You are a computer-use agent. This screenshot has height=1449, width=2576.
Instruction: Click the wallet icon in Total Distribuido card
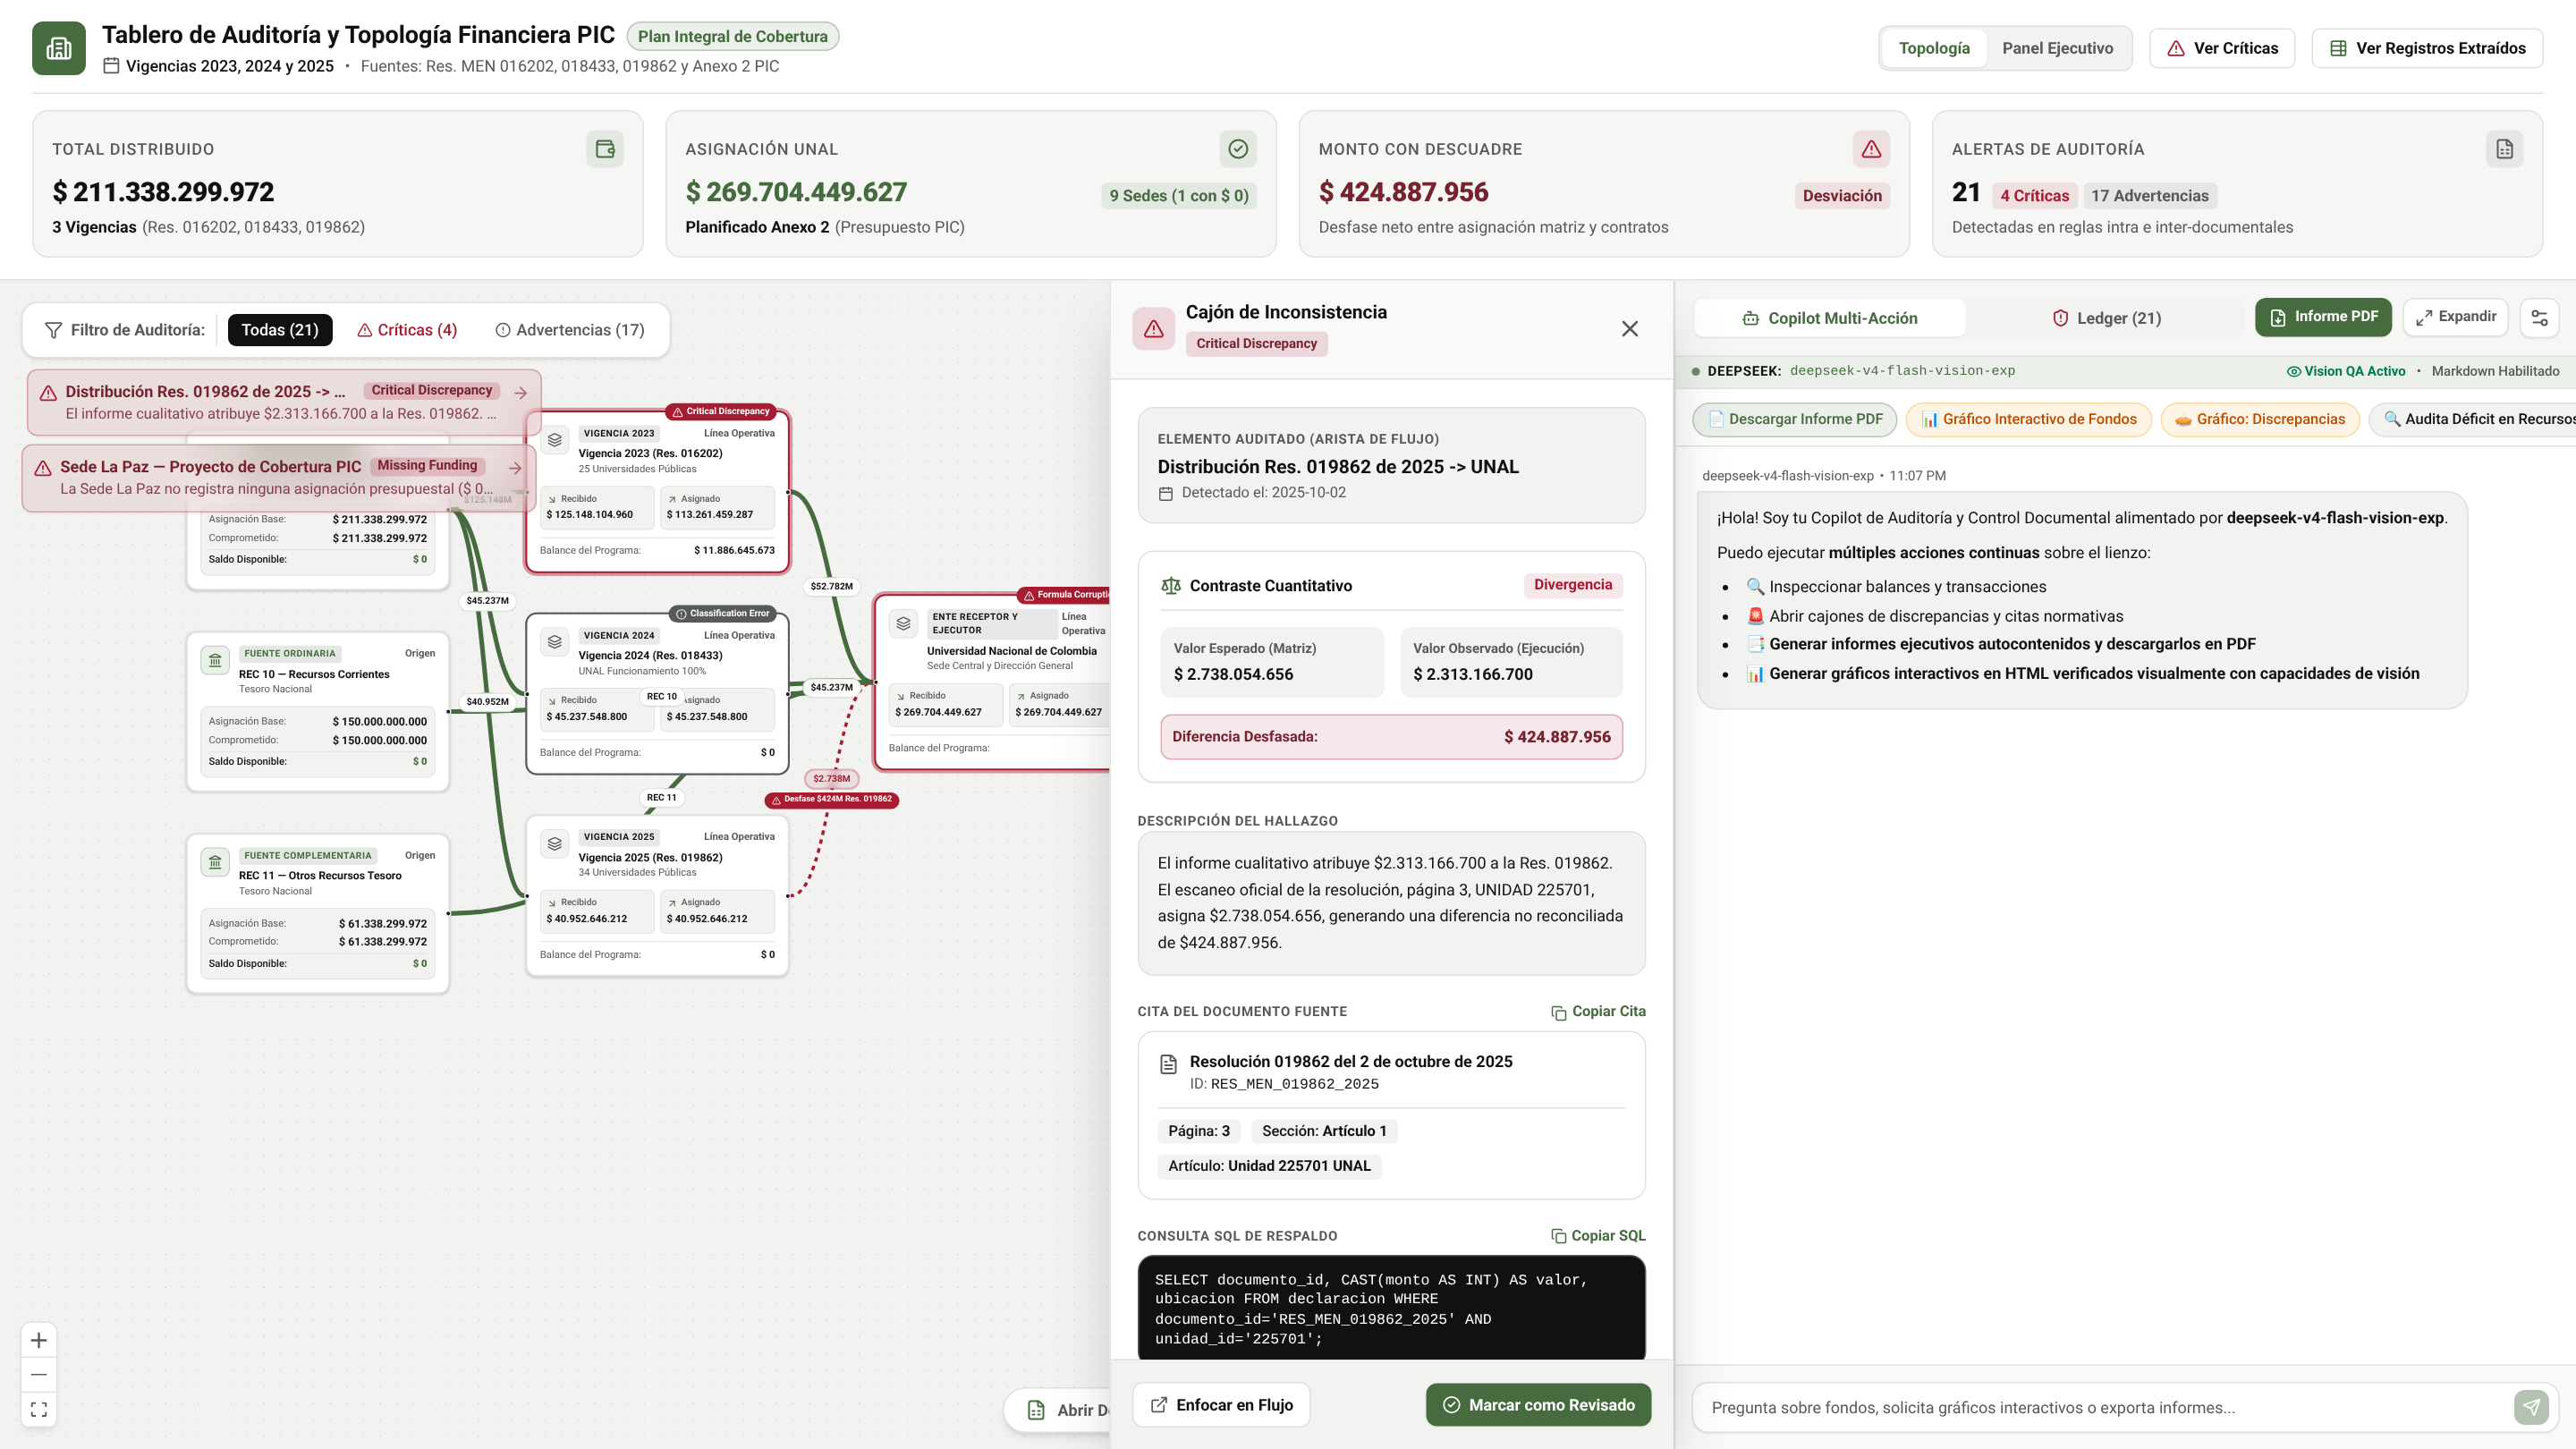point(605,149)
